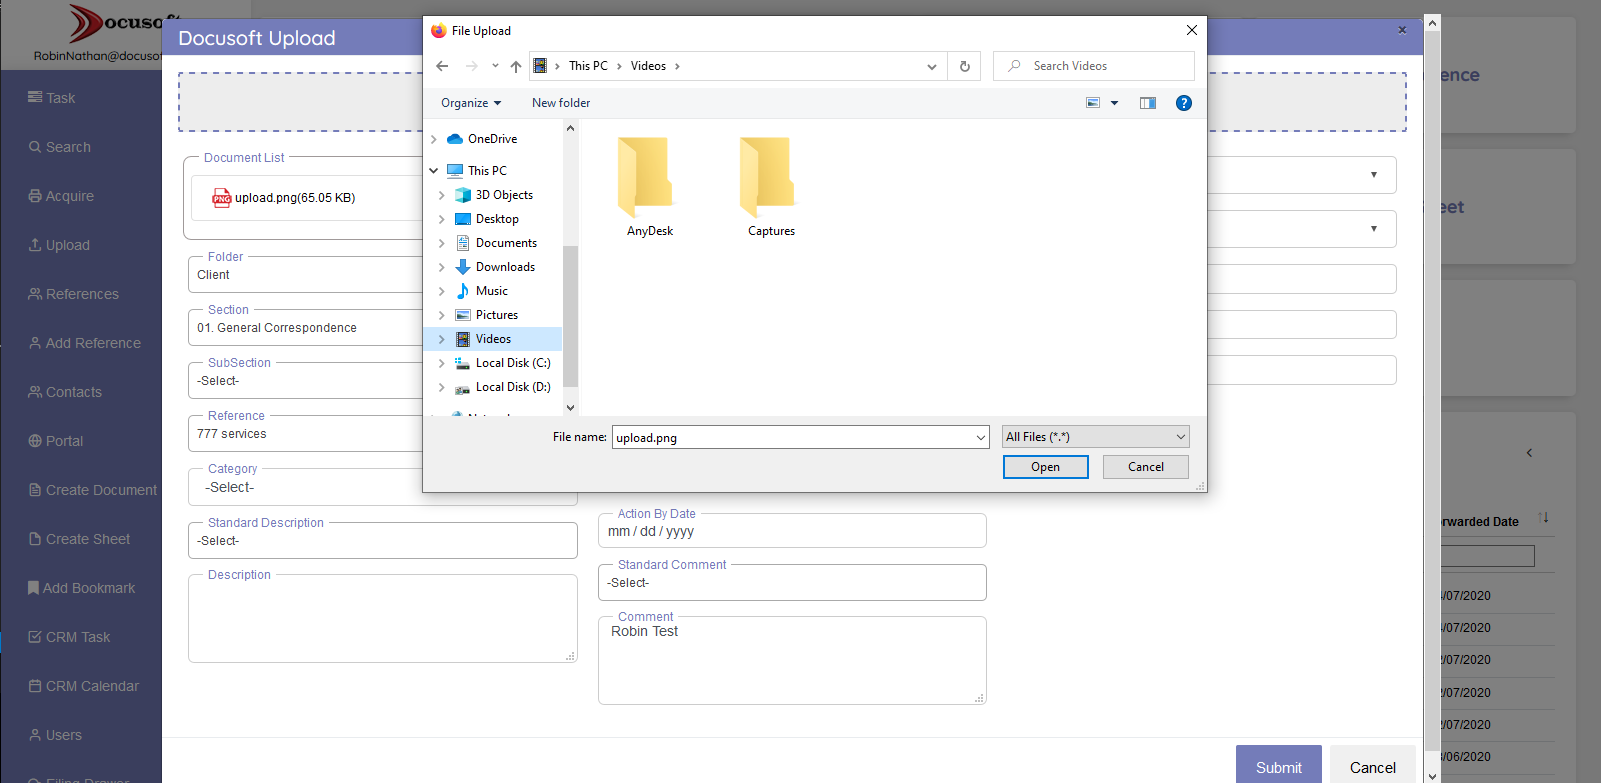This screenshot has width=1601, height=783.
Task: Click the Open button
Action: [x=1045, y=467]
